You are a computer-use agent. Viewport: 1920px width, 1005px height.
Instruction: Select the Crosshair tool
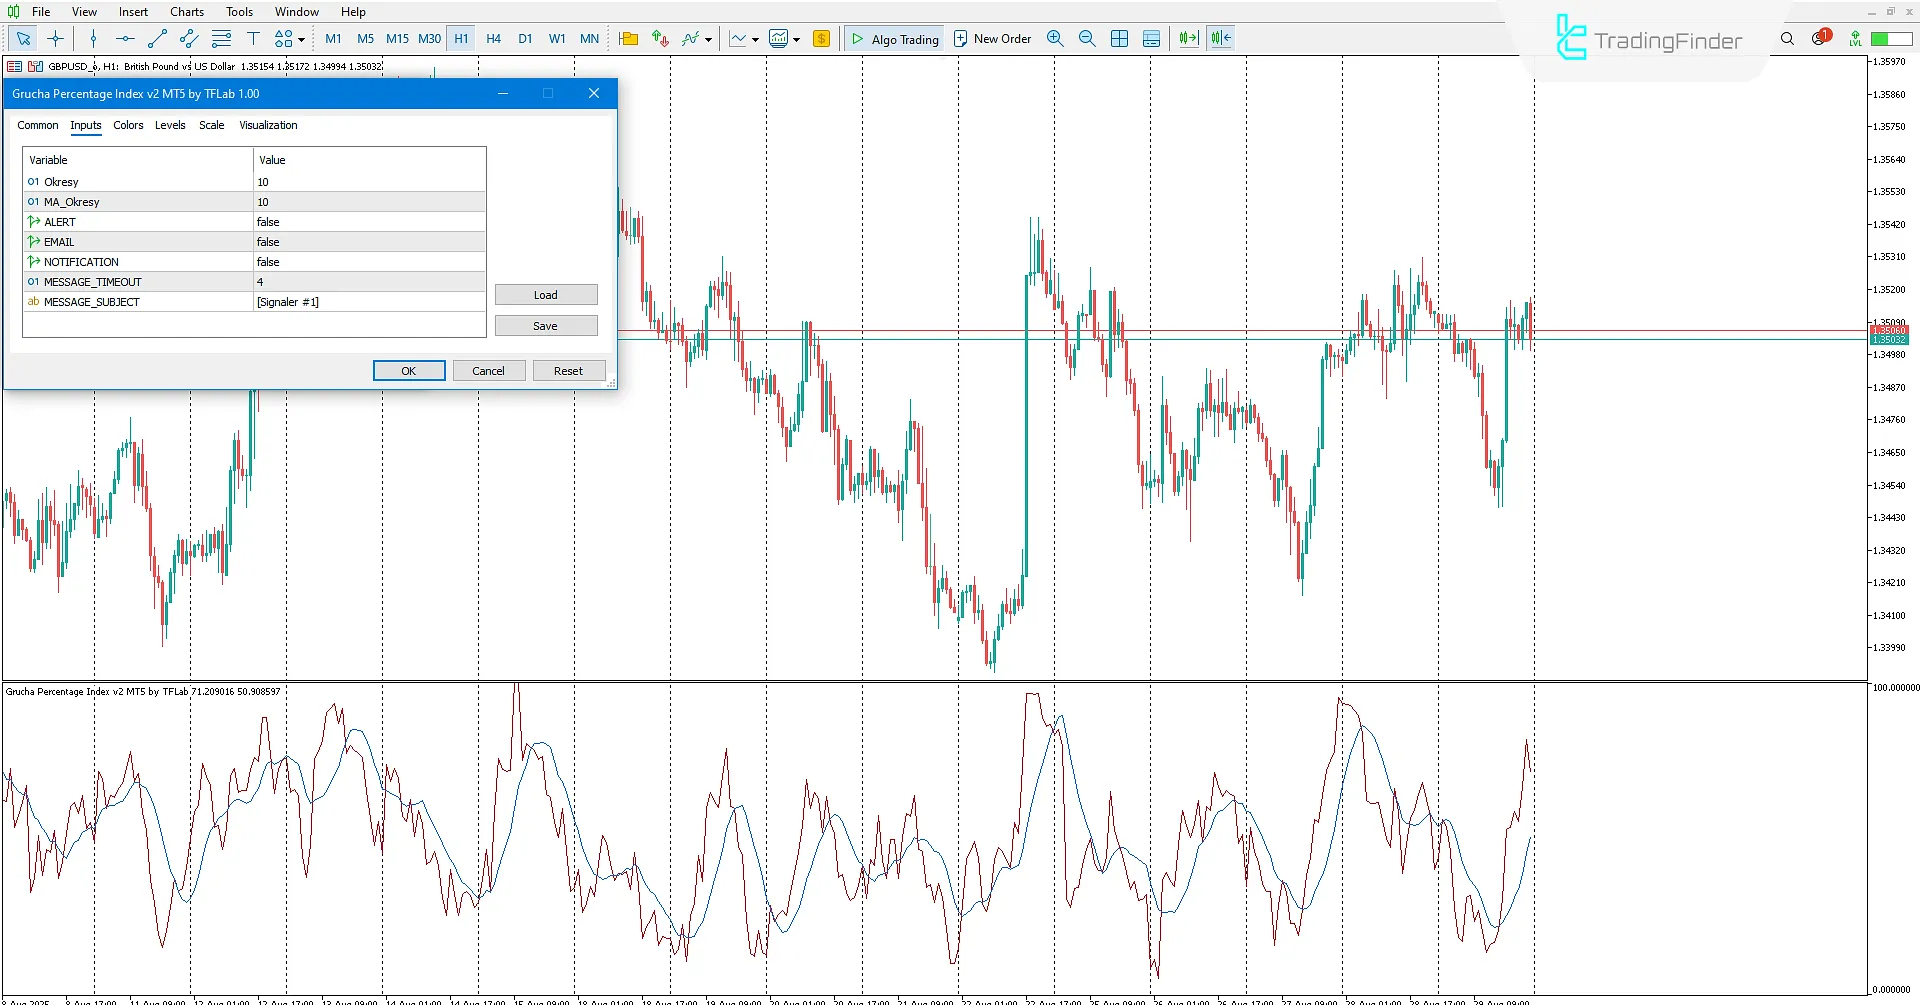55,38
